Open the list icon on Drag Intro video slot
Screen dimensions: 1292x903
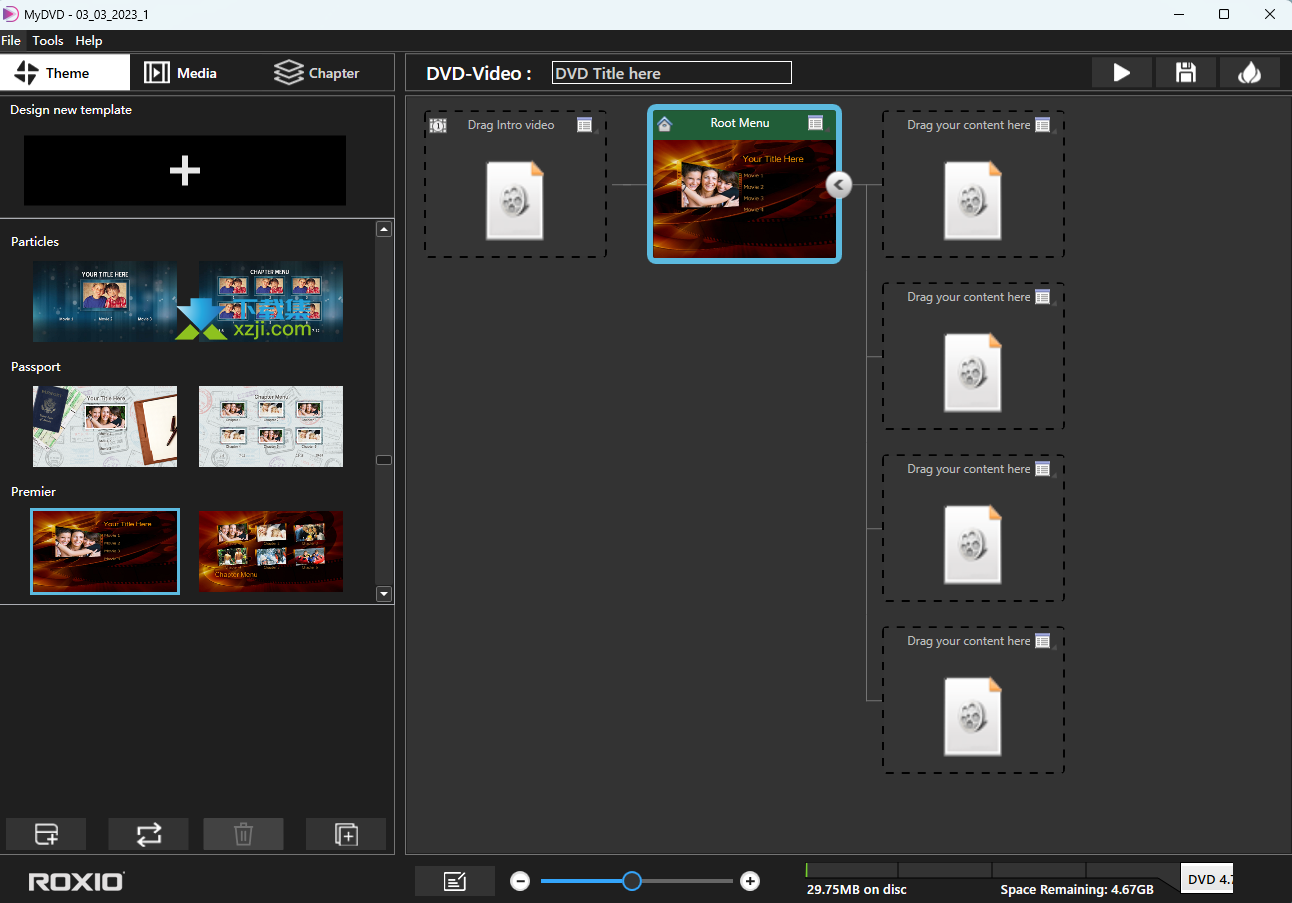(585, 125)
